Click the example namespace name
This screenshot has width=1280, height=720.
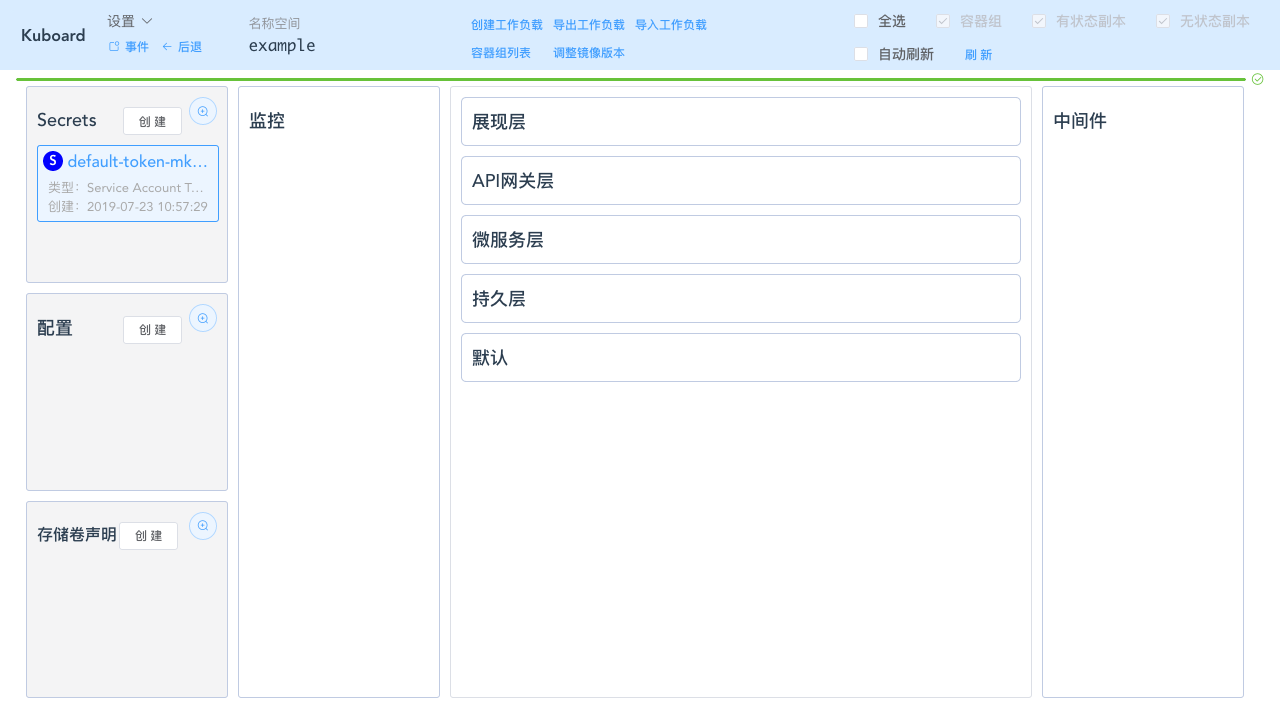tap(282, 46)
